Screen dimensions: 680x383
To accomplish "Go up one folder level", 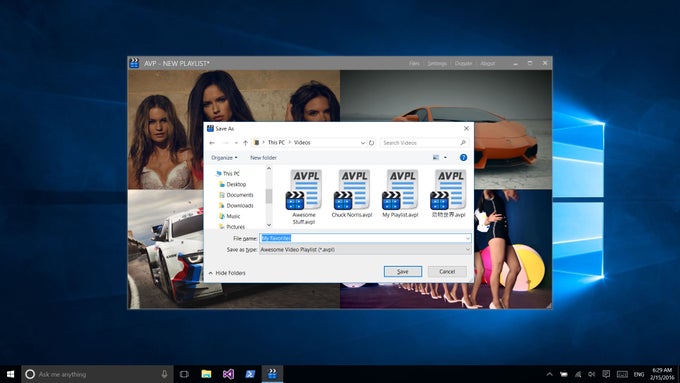I will coord(245,143).
